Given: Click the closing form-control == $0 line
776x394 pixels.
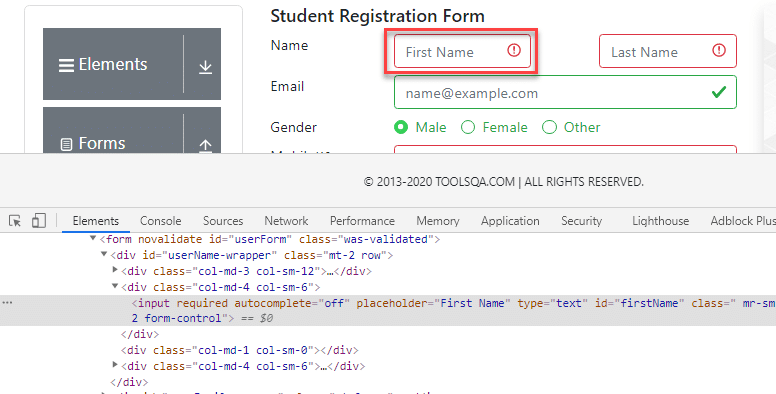Looking at the screenshot, I should (x=202, y=318).
